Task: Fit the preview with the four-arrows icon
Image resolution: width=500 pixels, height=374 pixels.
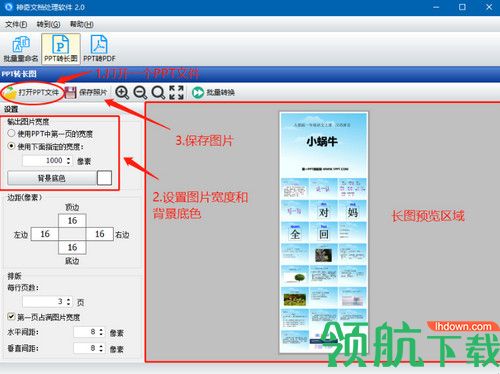Action: click(x=176, y=92)
